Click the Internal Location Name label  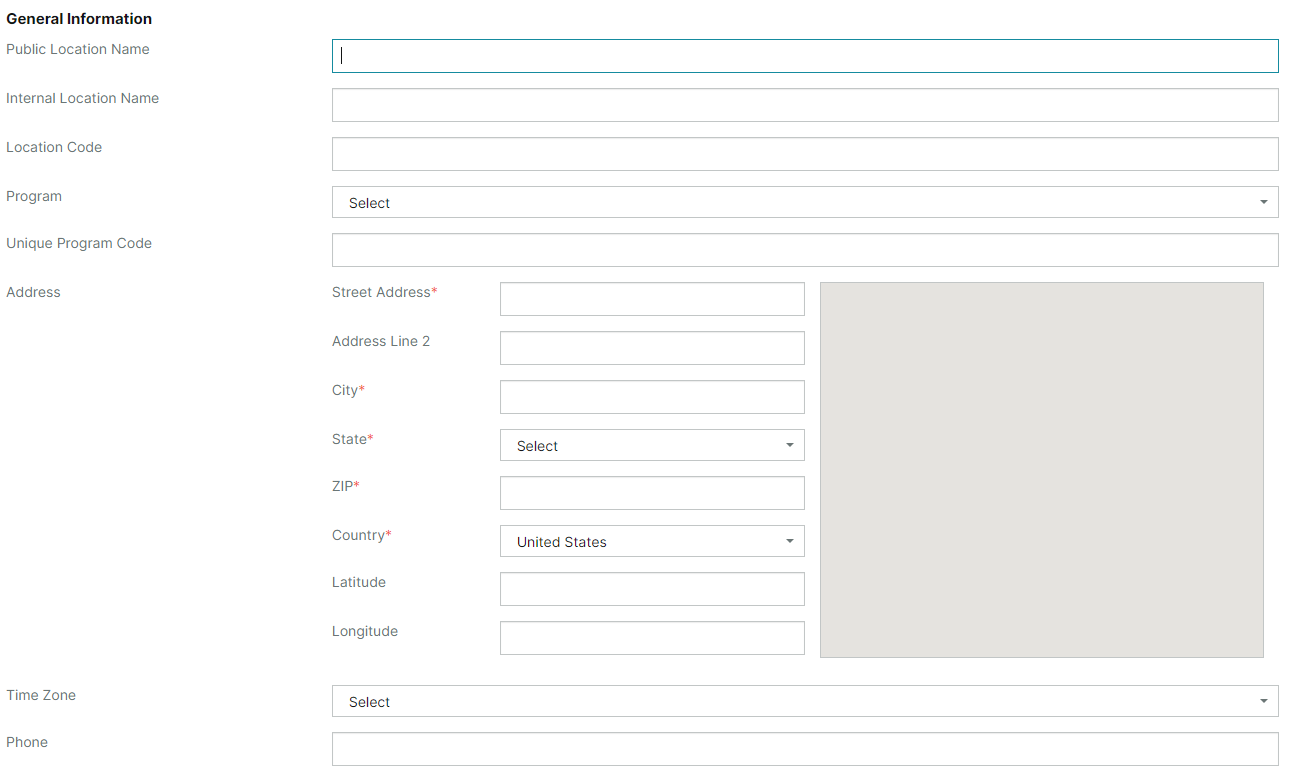click(82, 98)
